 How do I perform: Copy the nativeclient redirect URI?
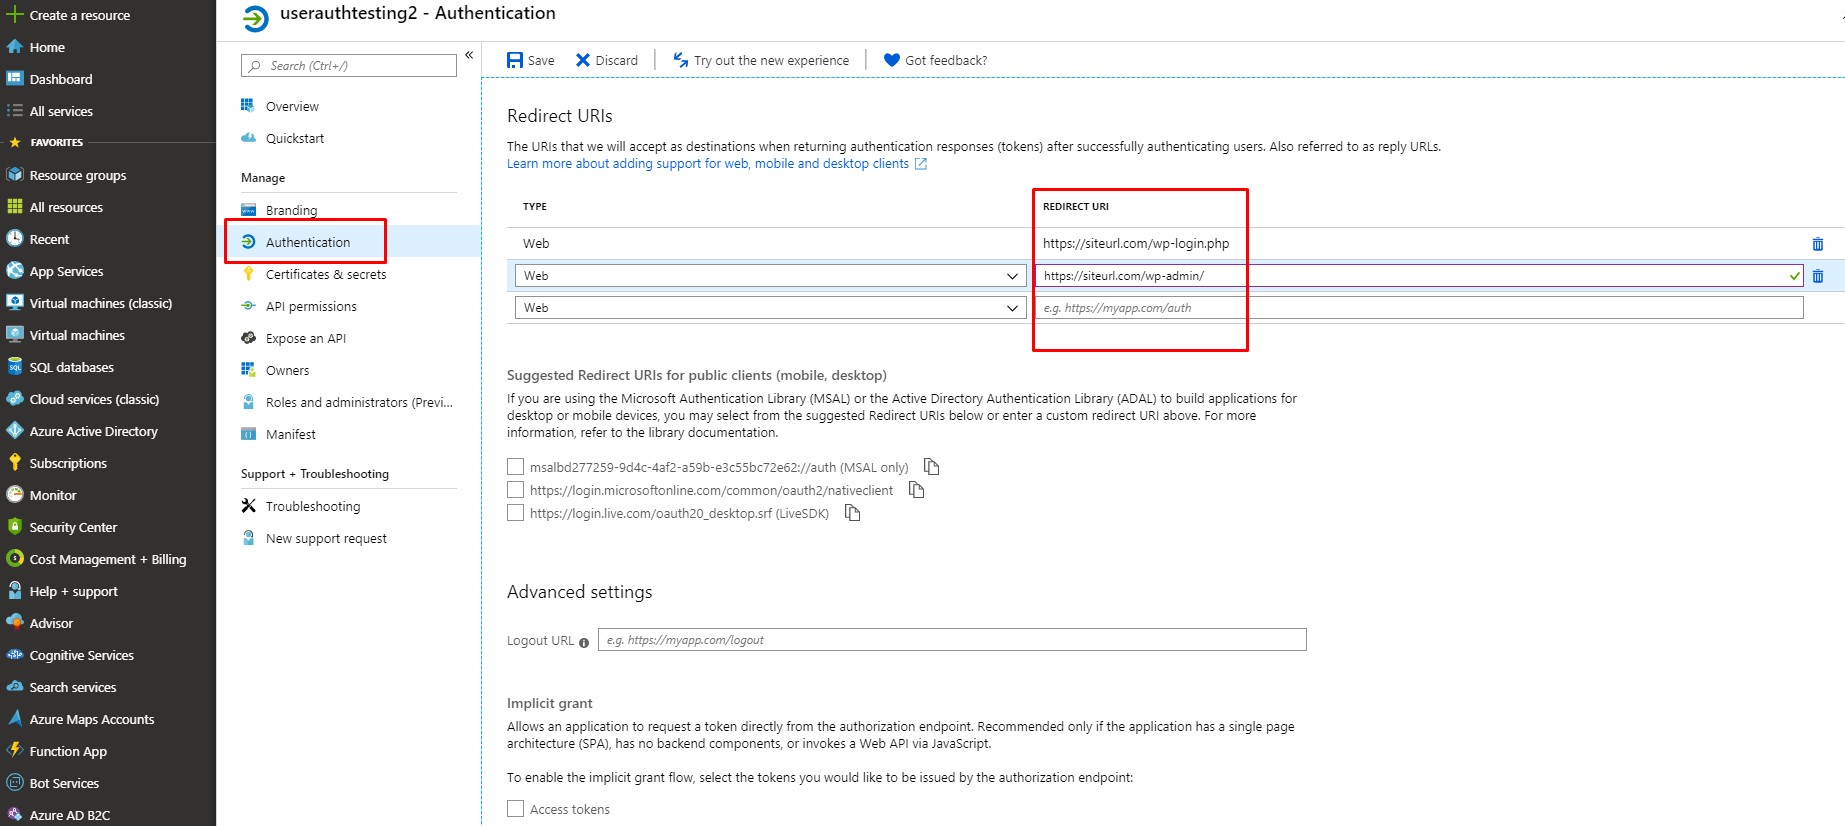(x=916, y=490)
